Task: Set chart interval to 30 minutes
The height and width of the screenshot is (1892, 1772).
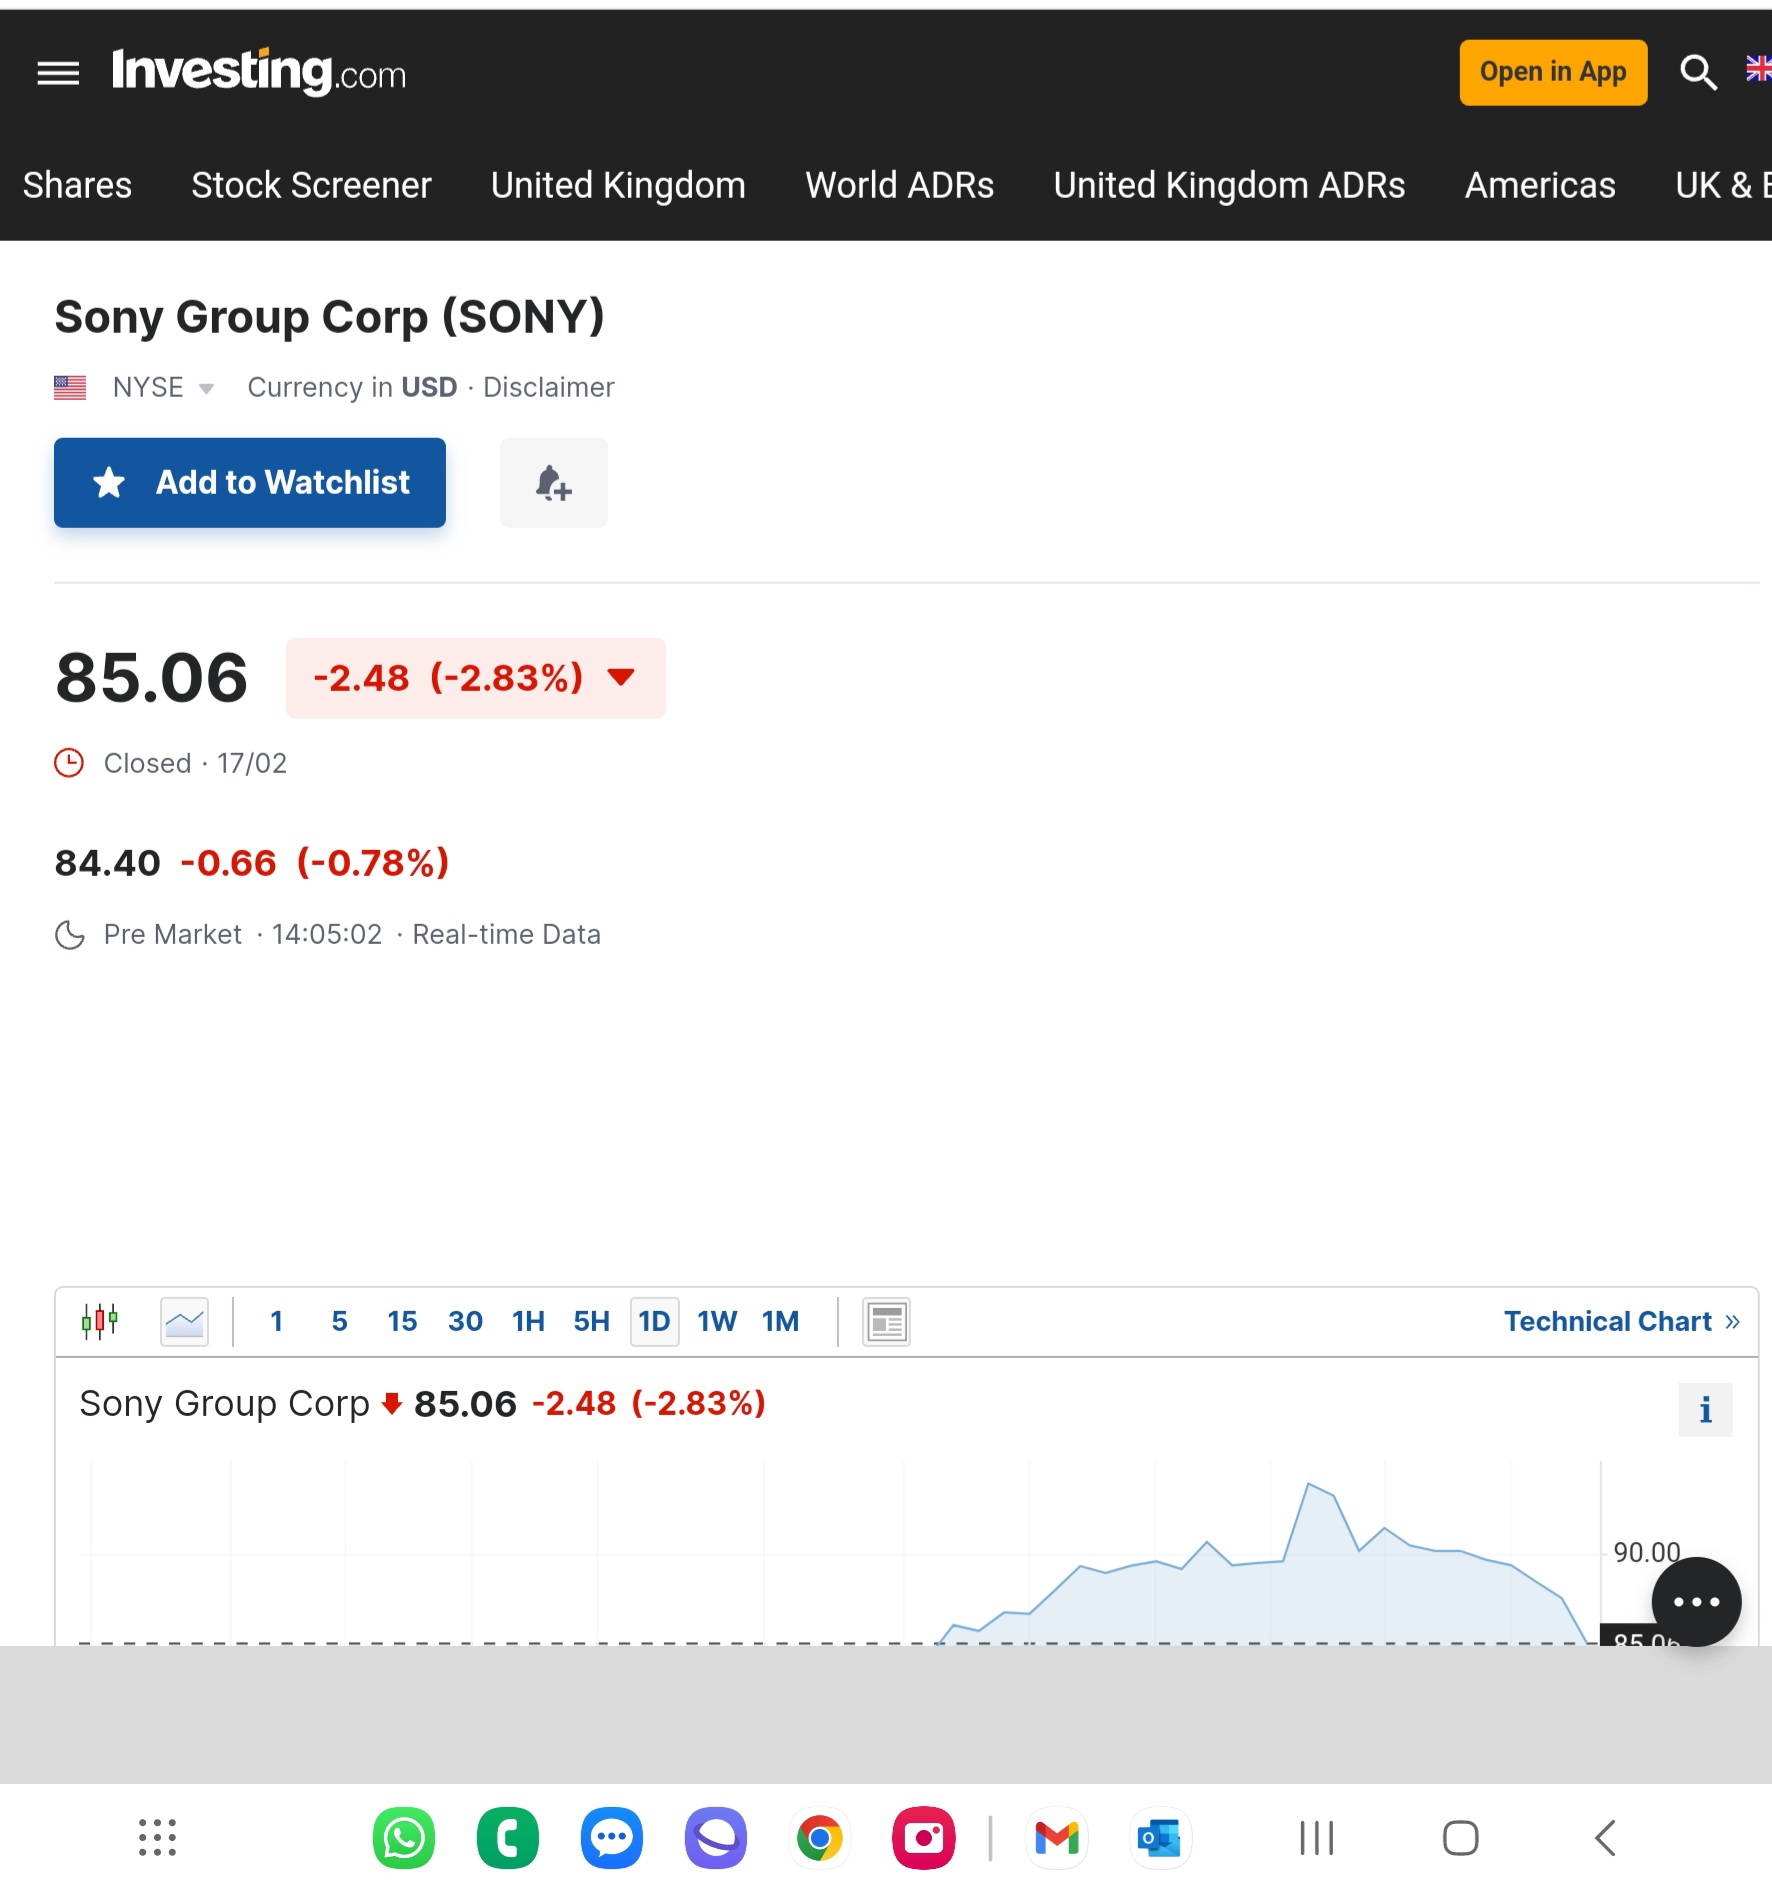Action: 465,1321
